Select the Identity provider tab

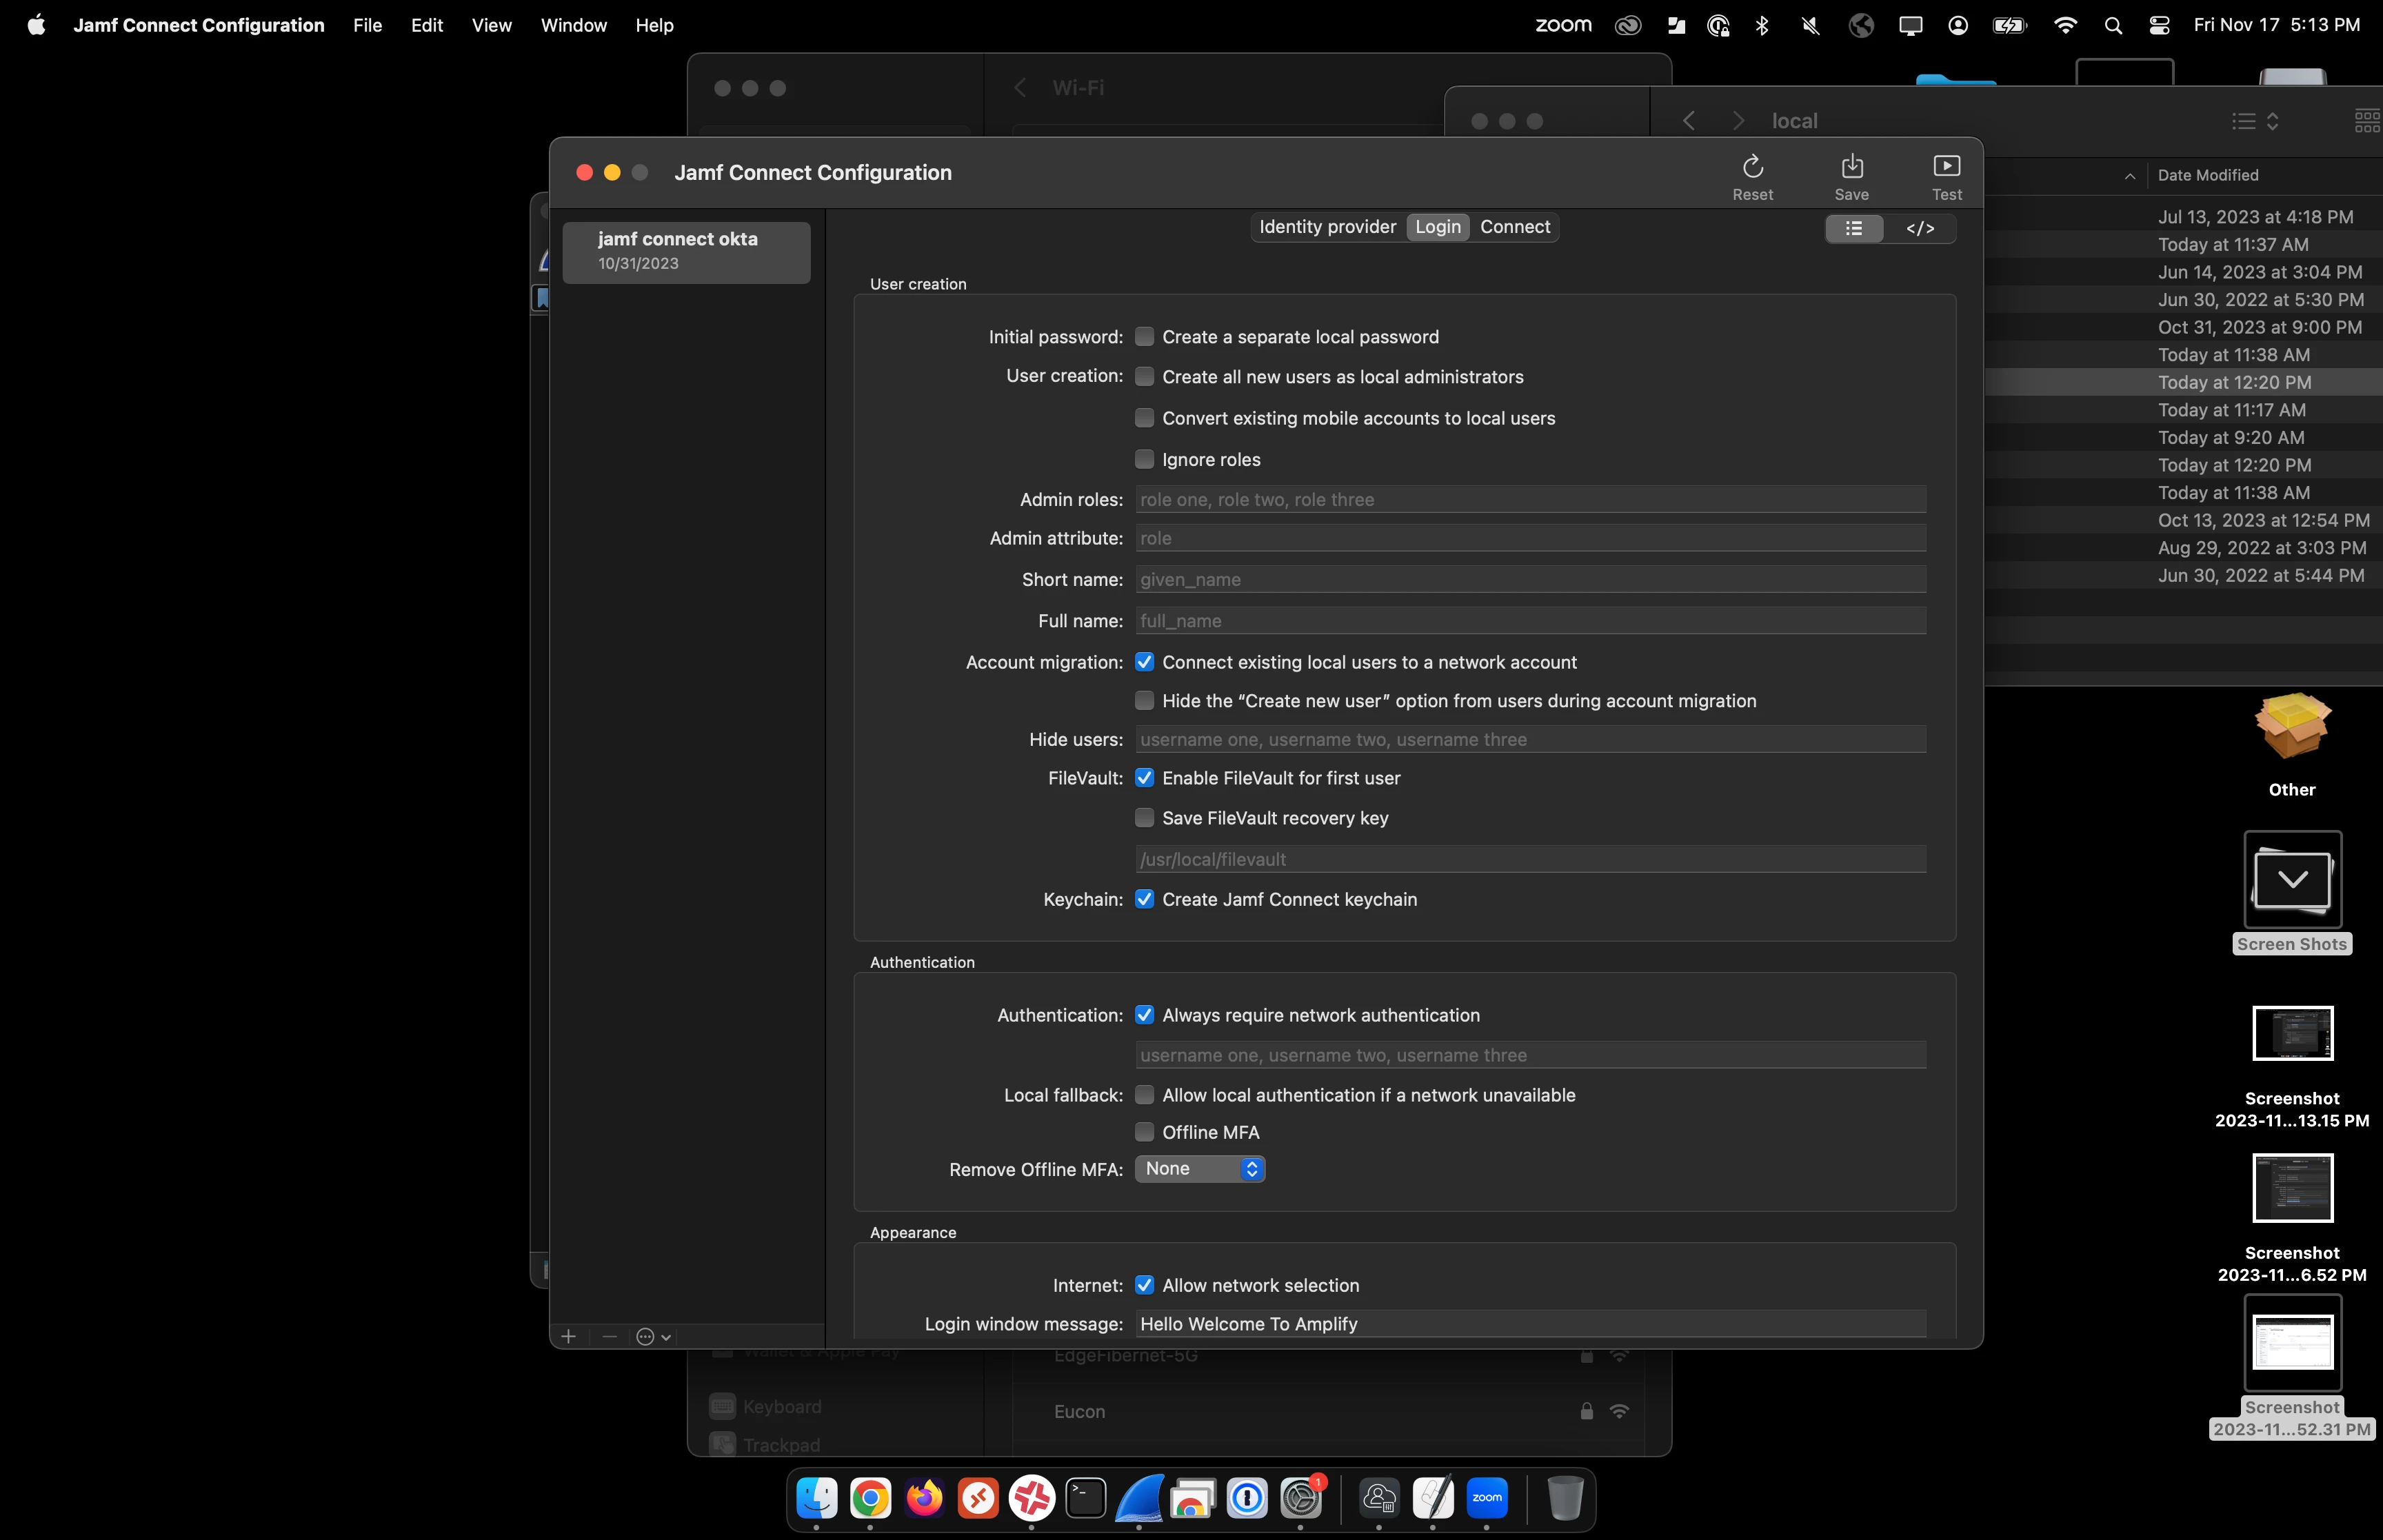click(x=1327, y=227)
